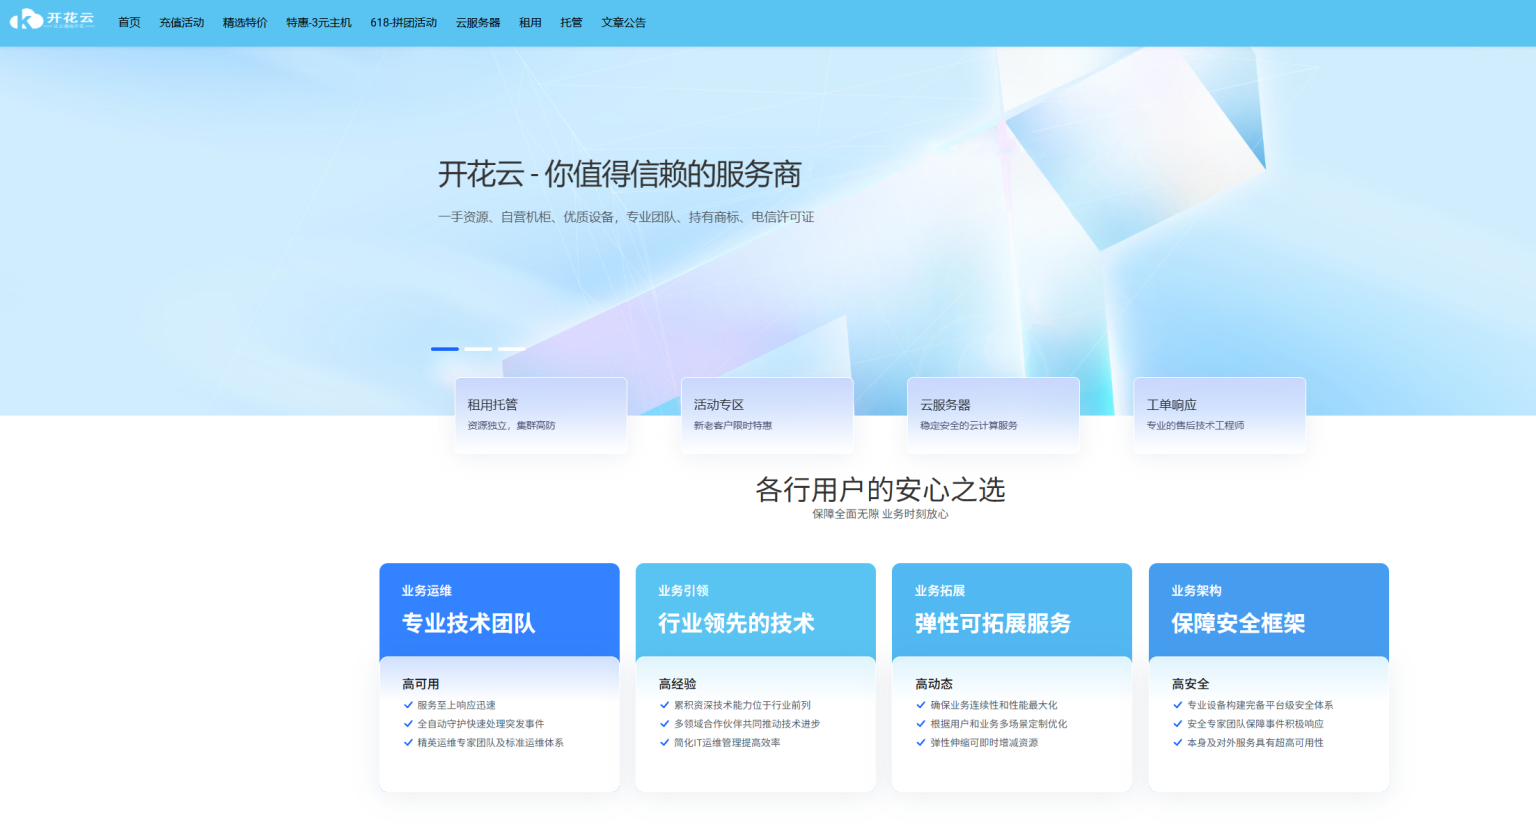Switch to the second carousel slide indicator
Viewport: 1536px width, 827px height.
click(x=478, y=349)
